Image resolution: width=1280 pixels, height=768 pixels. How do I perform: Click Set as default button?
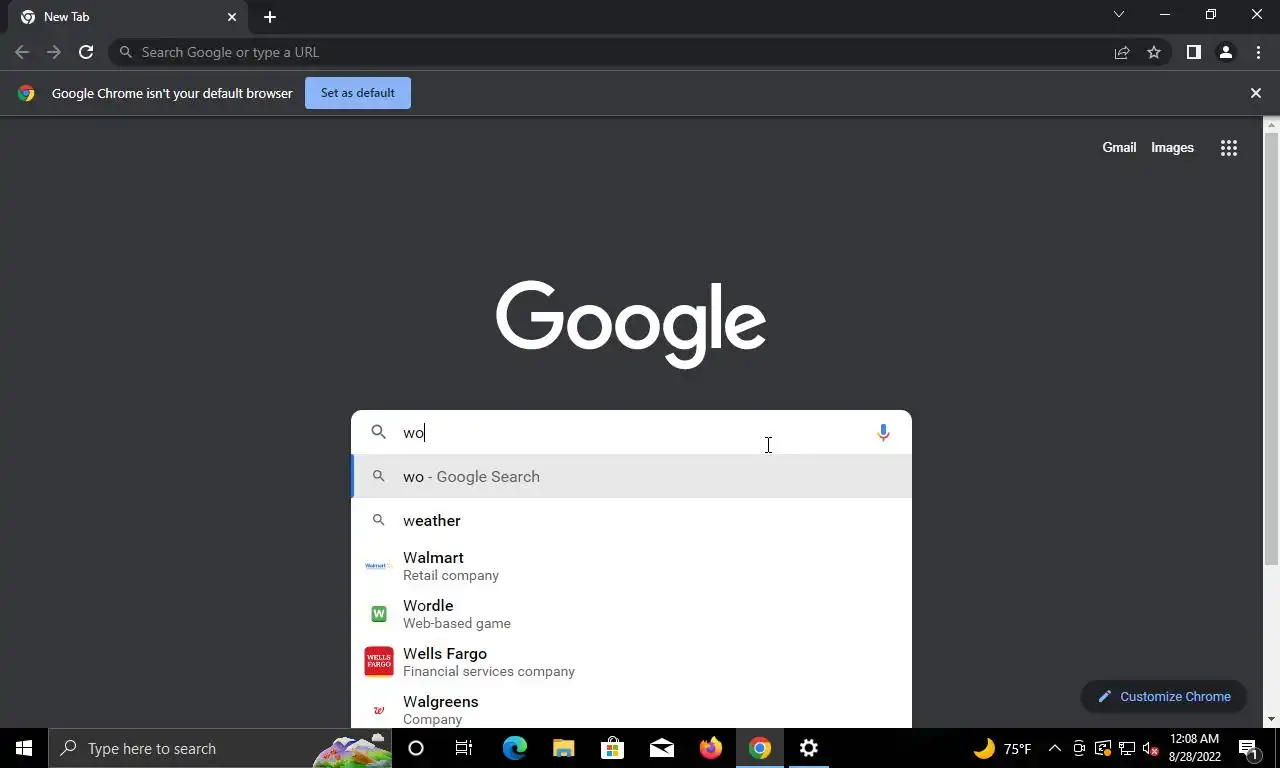coord(358,93)
